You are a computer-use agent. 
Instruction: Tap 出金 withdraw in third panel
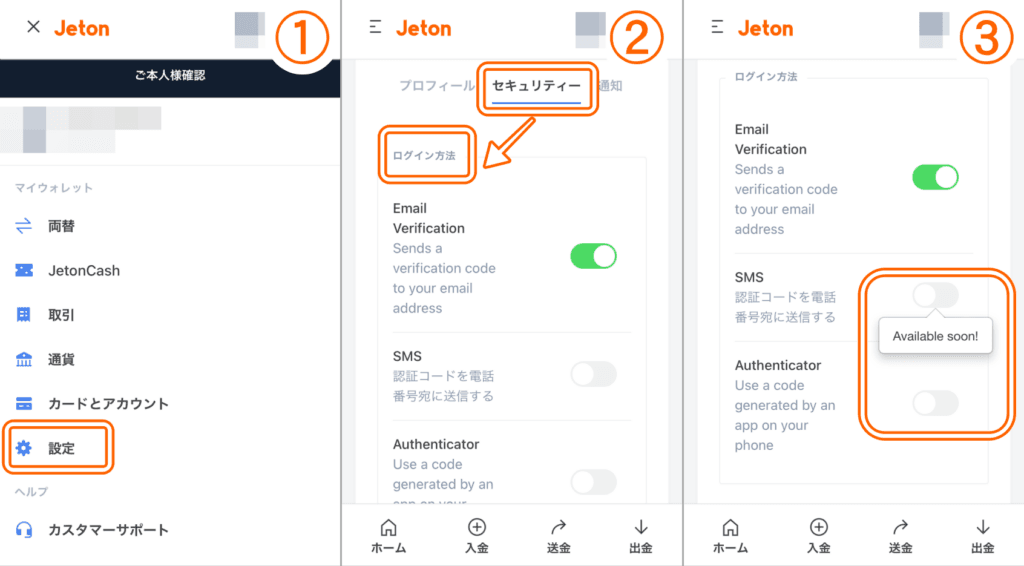coord(983,536)
